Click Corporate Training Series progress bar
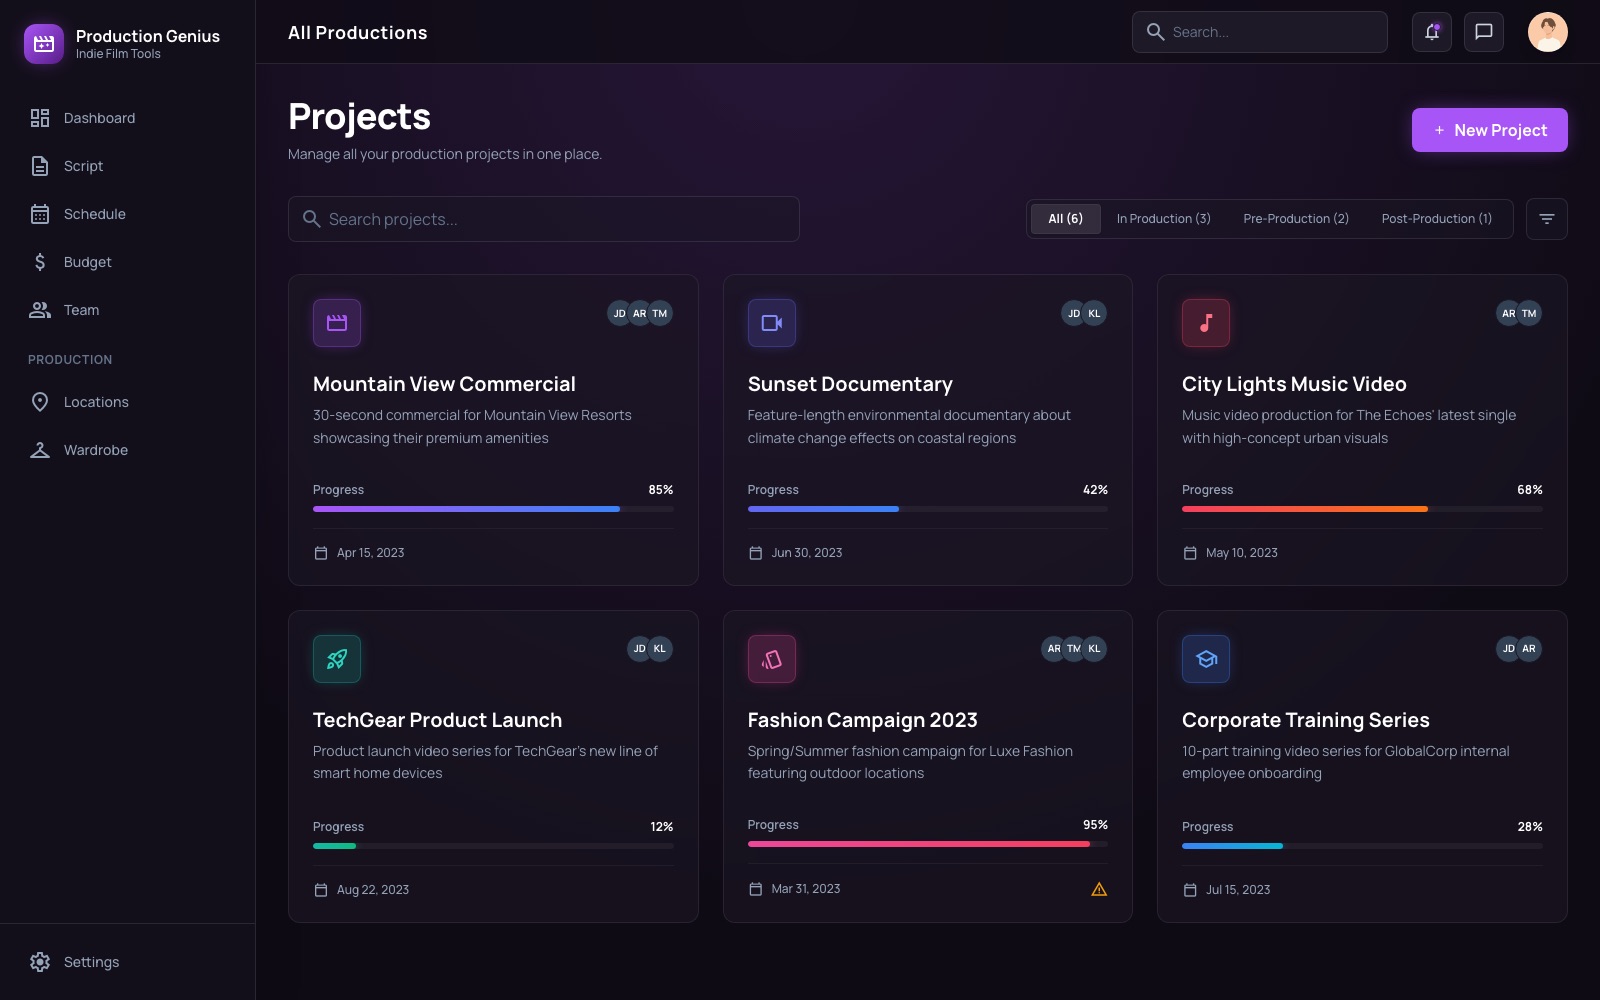Screen dimensions: 1600x1000 point(1362,846)
